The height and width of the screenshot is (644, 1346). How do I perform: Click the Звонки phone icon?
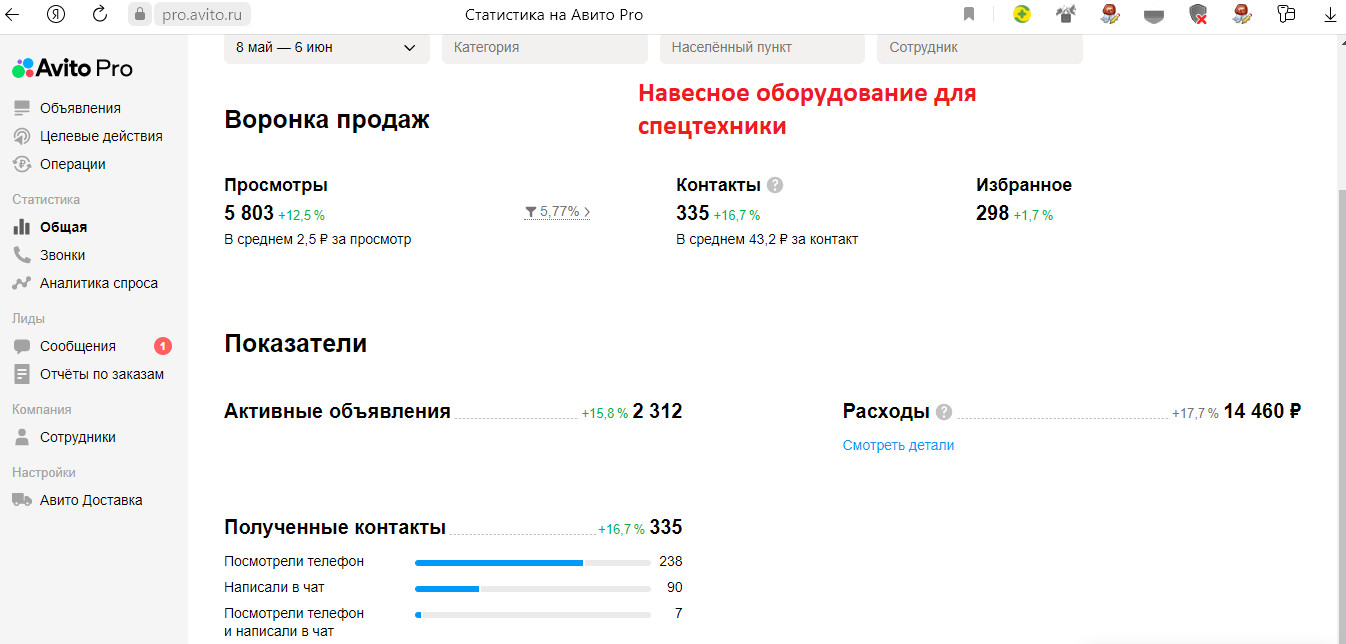21,255
